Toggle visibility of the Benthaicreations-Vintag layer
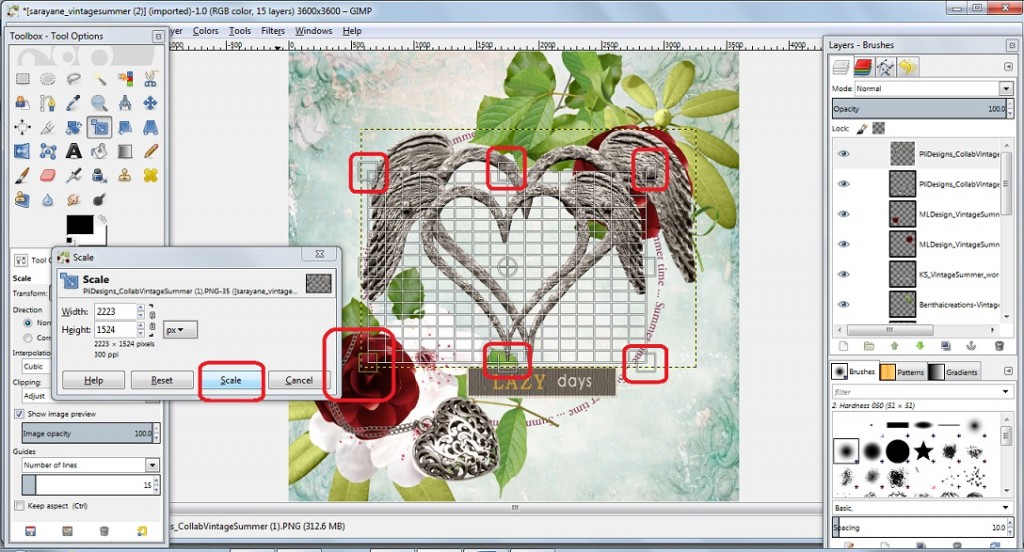 [844, 304]
